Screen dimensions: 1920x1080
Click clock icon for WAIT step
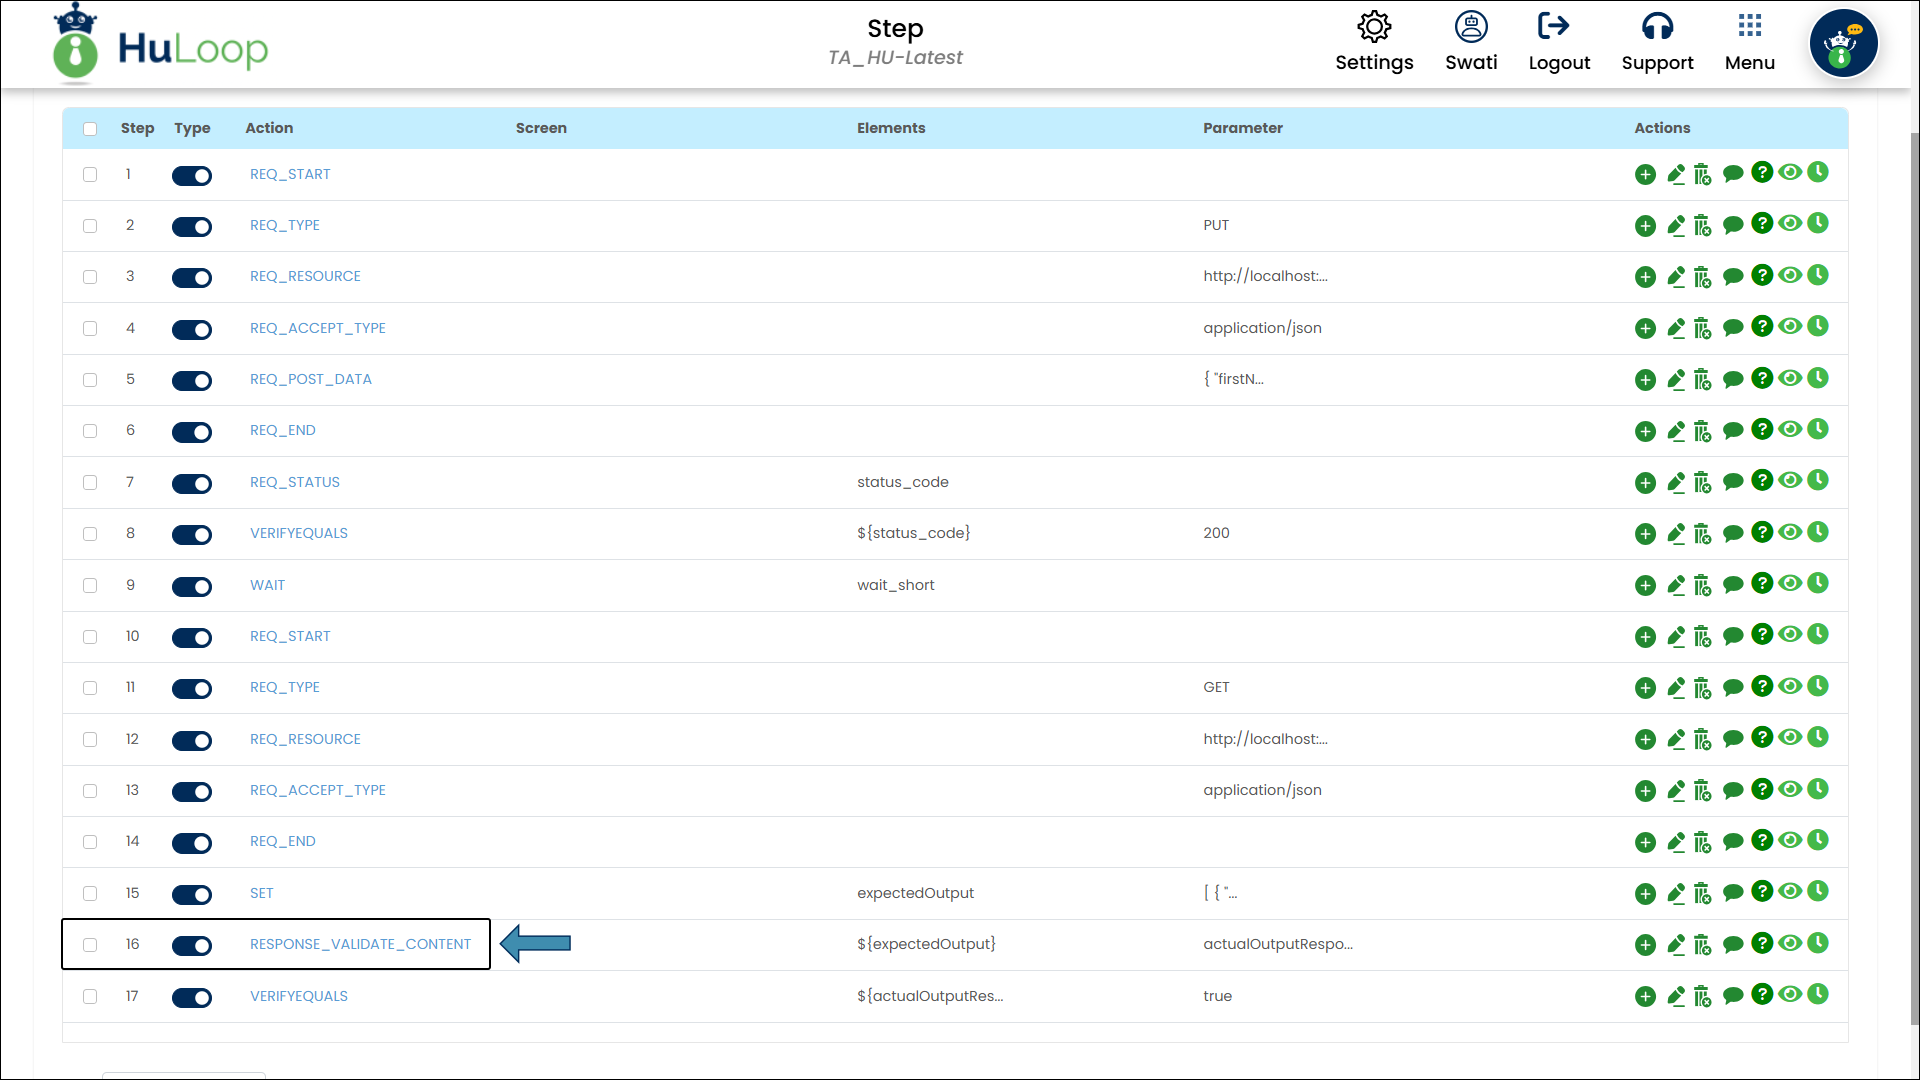1818,583
